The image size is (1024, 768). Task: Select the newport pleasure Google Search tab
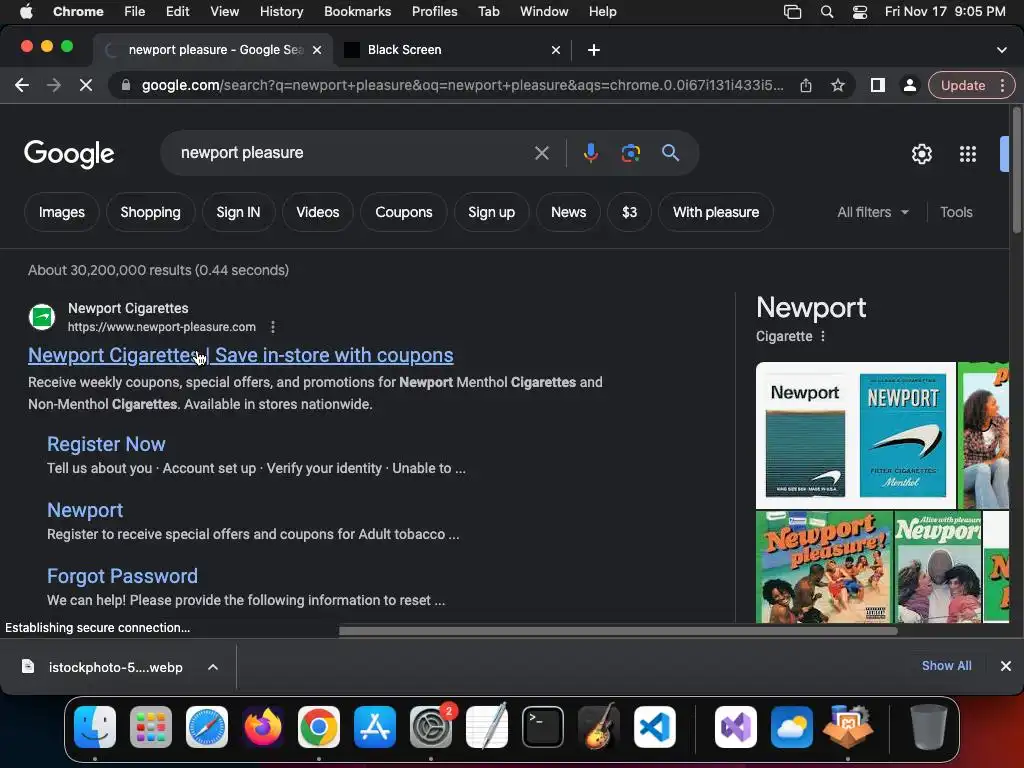(x=216, y=50)
